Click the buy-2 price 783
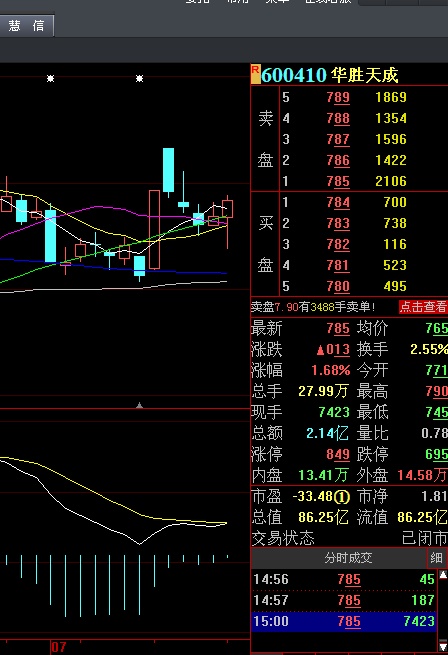This screenshot has width=448, height=655. click(x=338, y=223)
